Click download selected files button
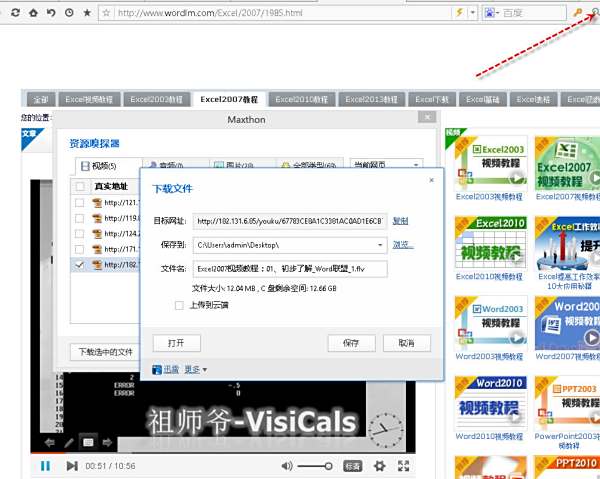 tap(105, 352)
